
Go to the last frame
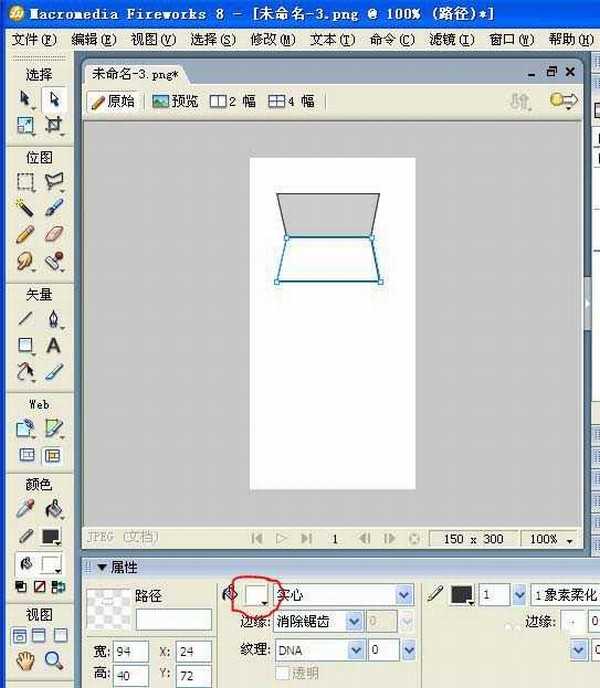tap(306, 538)
